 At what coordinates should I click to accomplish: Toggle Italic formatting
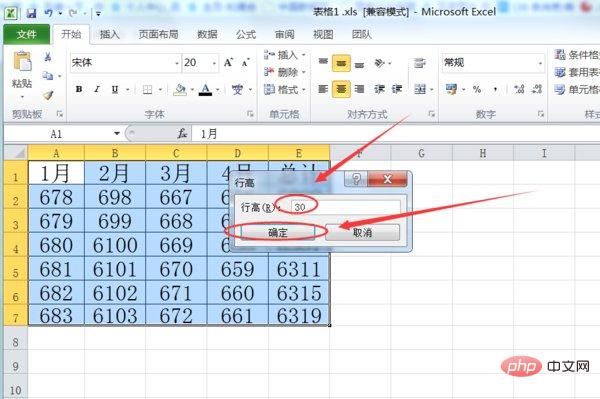(97, 90)
